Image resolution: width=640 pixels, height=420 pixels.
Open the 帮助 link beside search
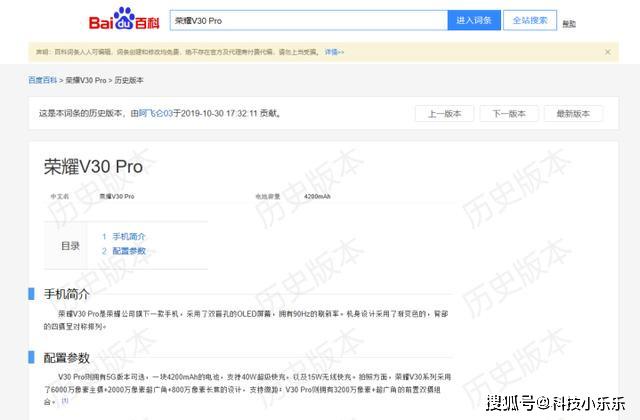pos(569,24)
